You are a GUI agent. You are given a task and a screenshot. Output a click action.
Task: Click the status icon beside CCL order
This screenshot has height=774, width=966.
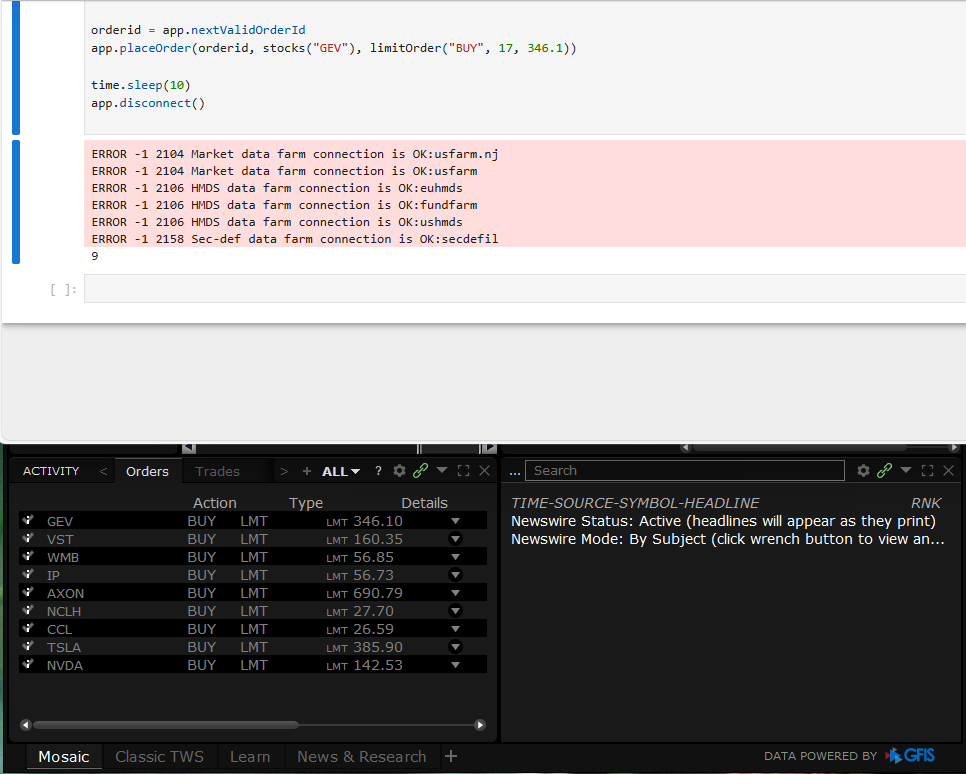point(28,628)
